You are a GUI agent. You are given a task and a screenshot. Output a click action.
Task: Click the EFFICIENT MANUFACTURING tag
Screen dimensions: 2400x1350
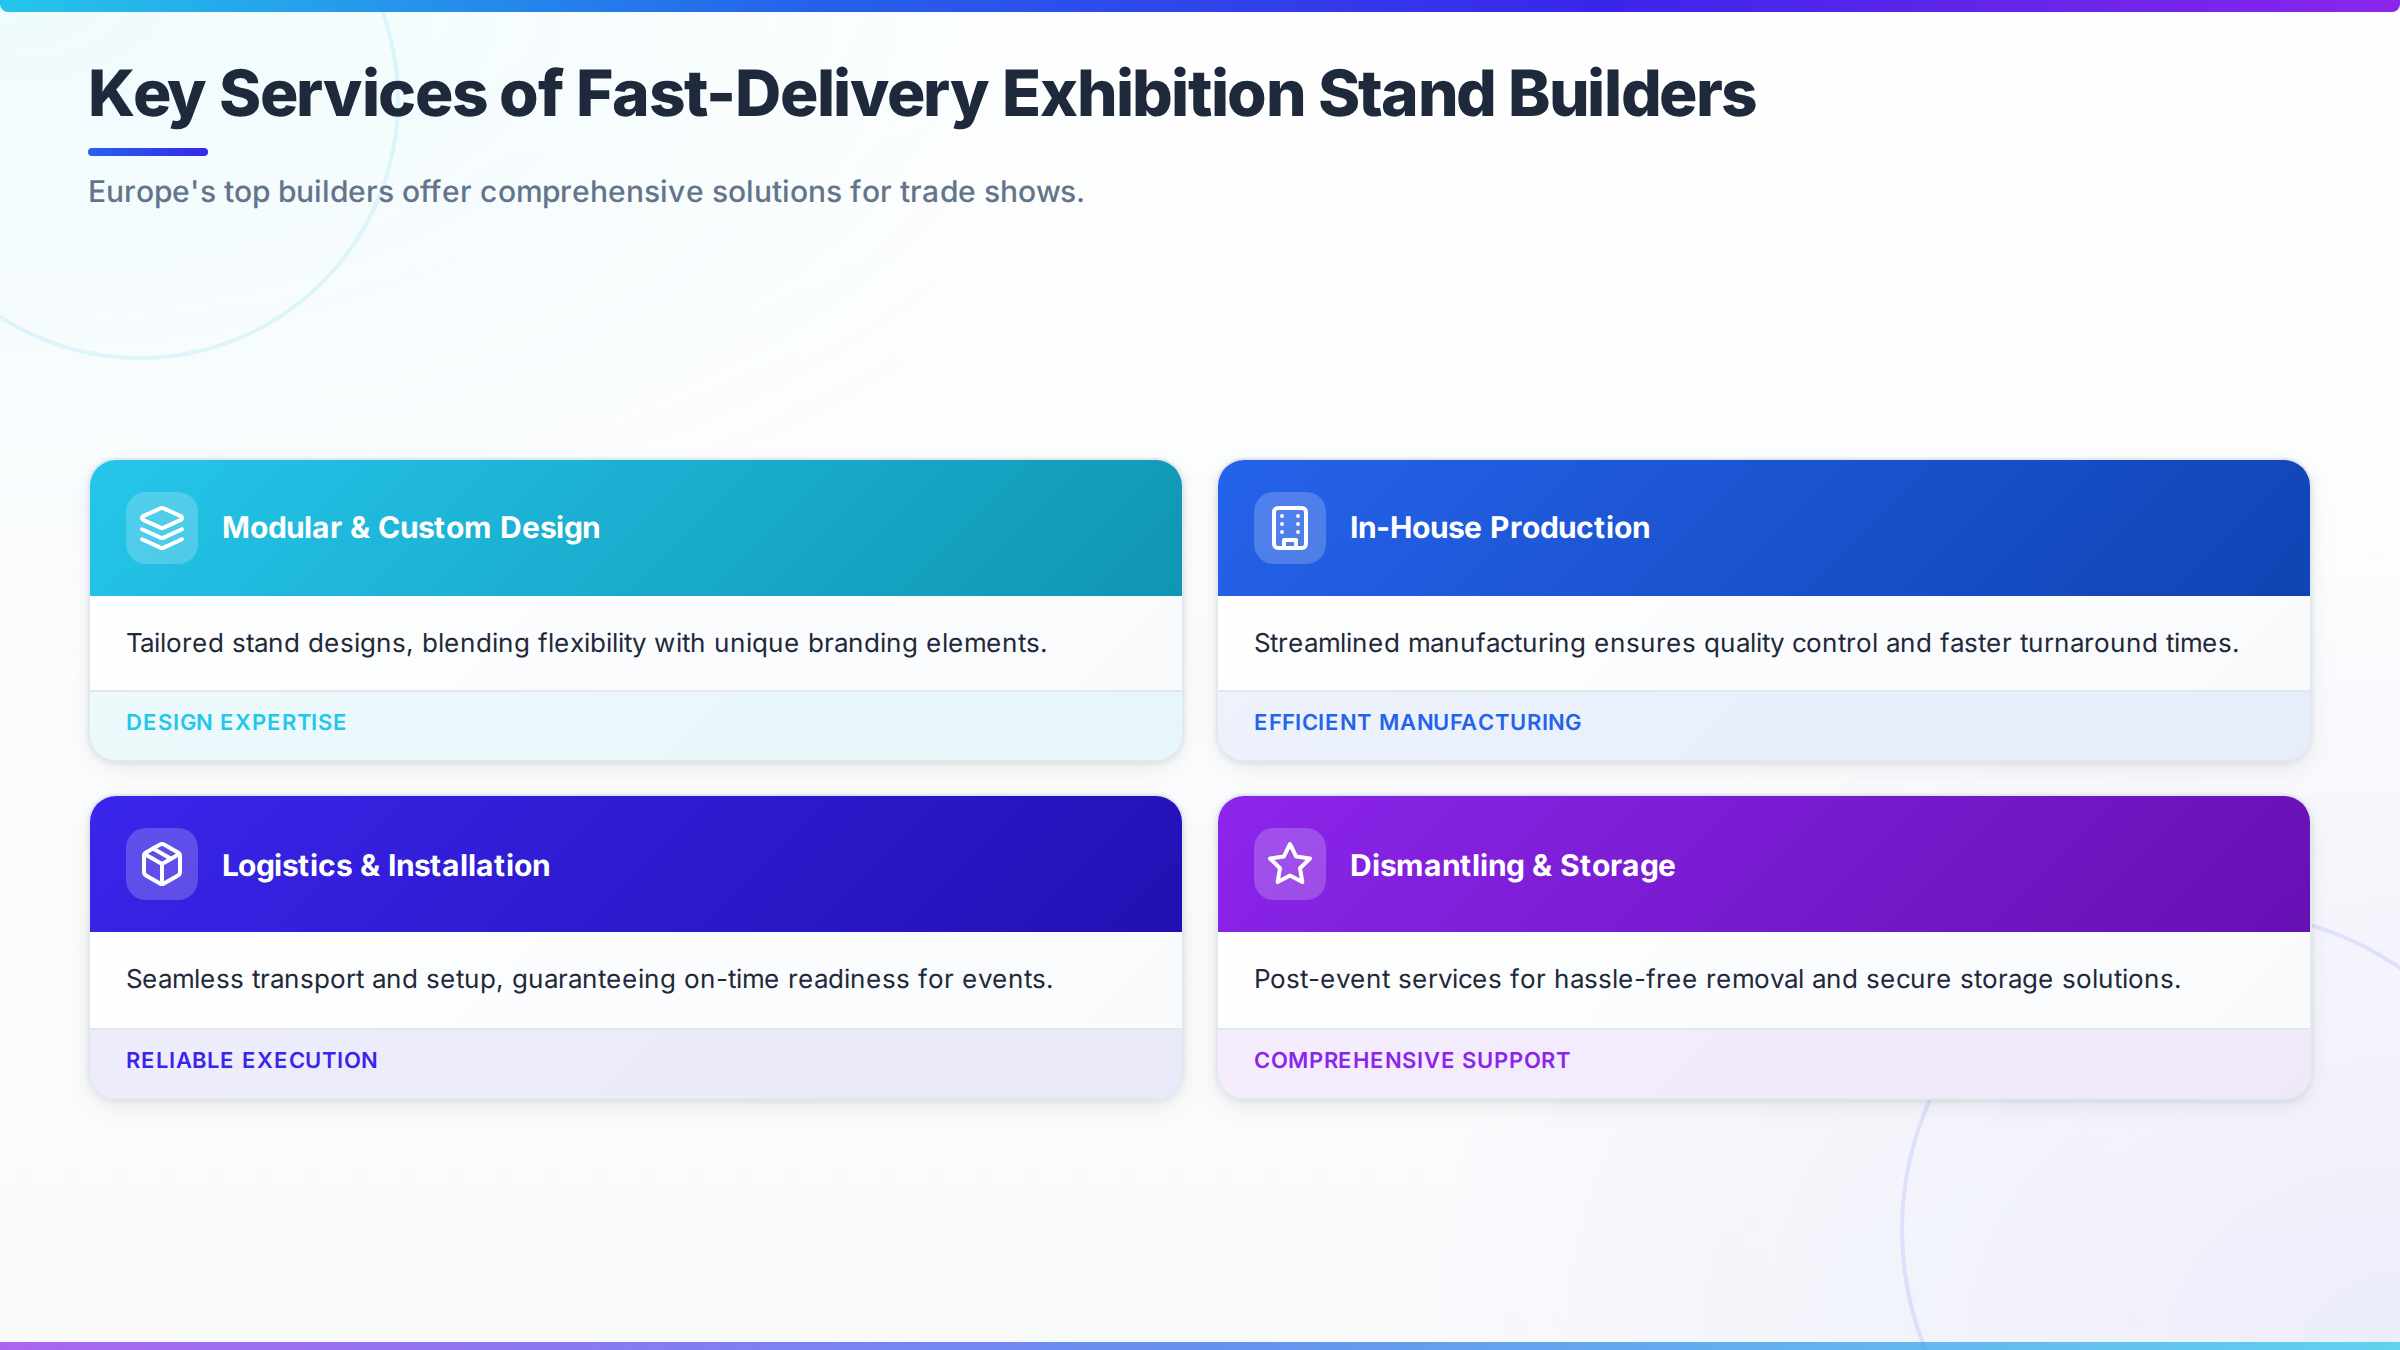click(x=1418, y=722)
